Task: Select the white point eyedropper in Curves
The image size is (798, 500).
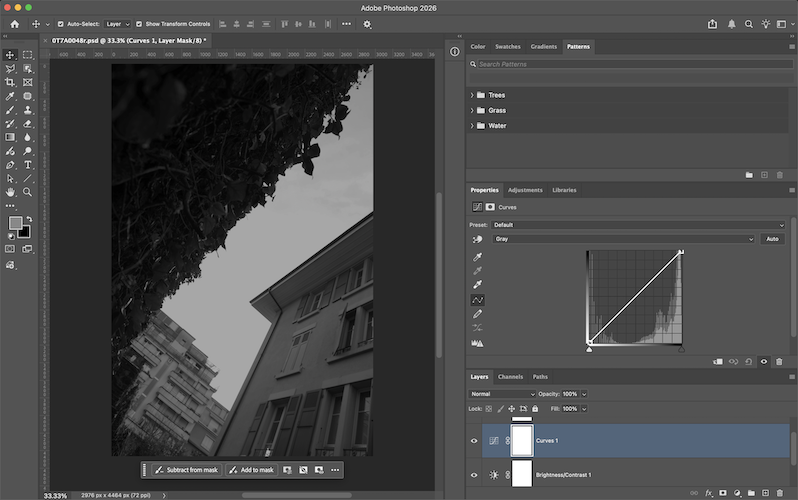Action: coord(477,285)
